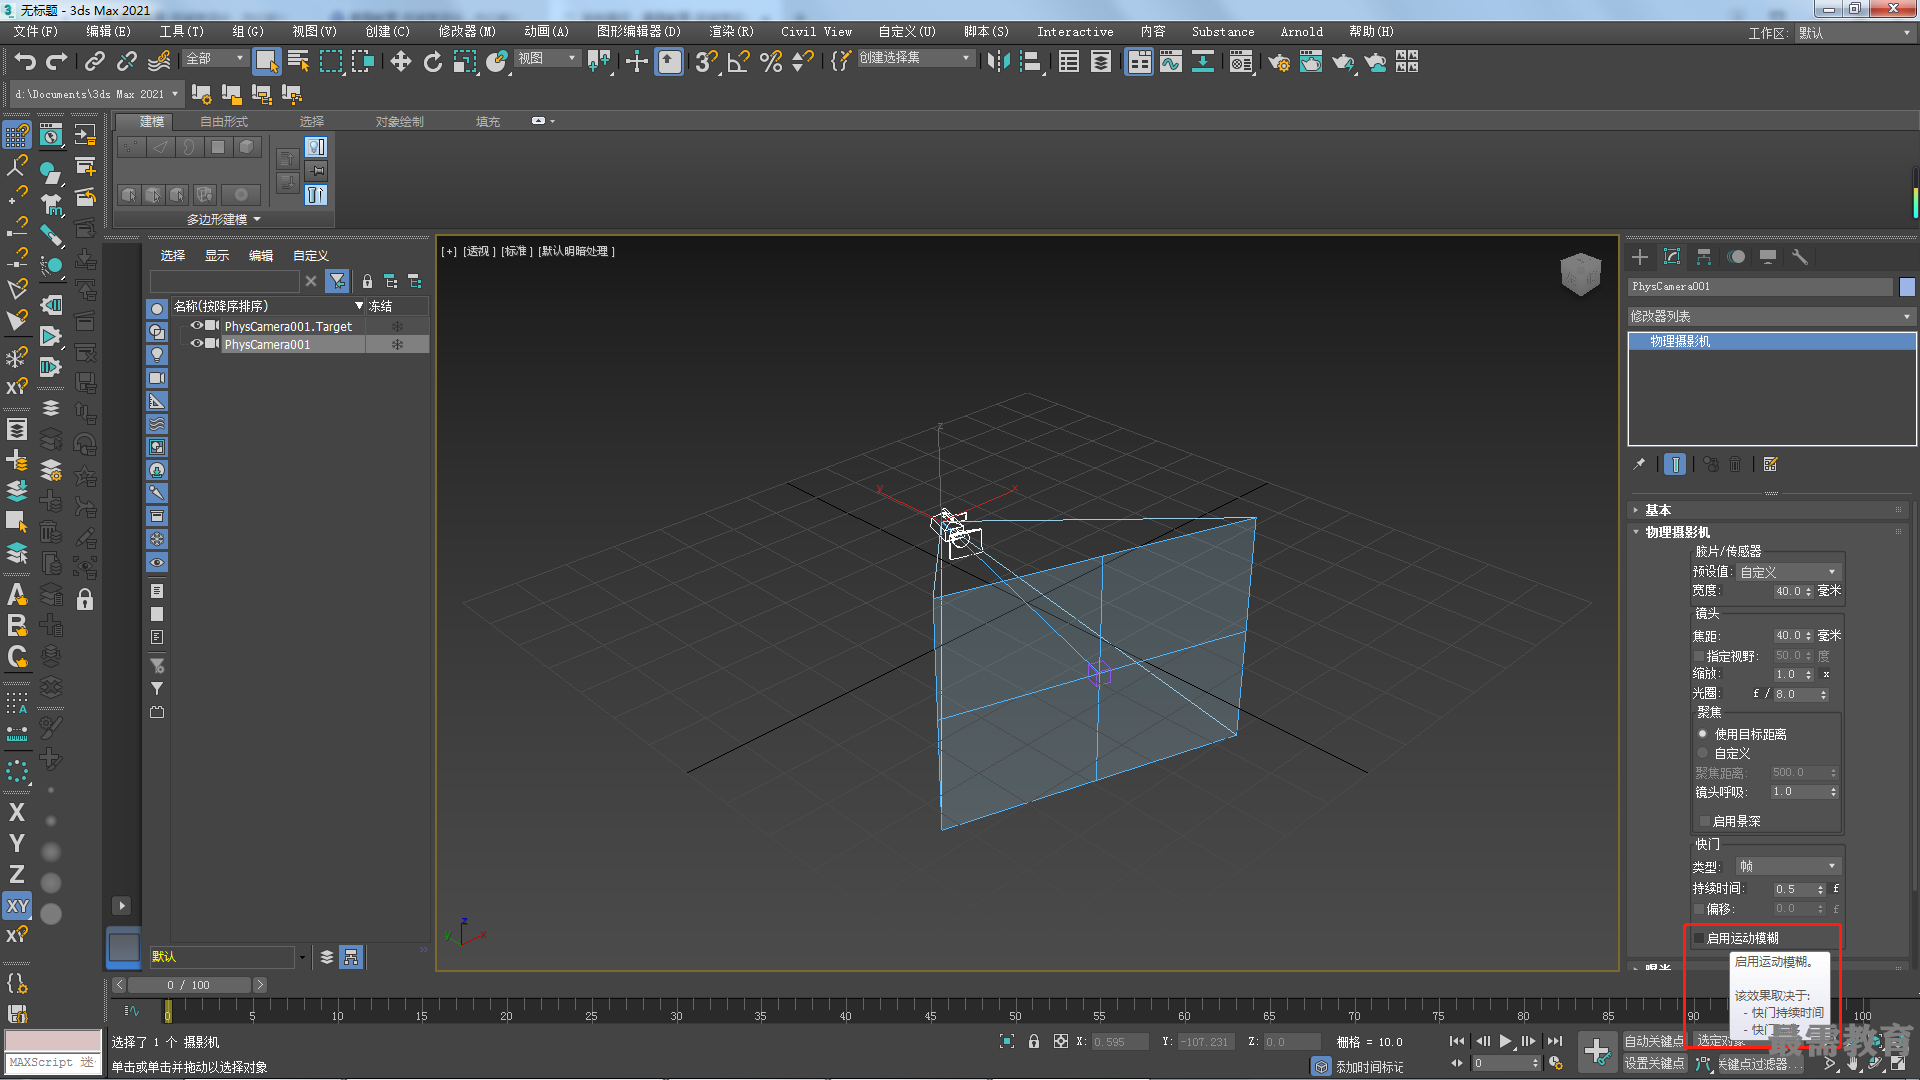
Task: Select the 使用目标距离 radio button
Action: (1703, 734)
